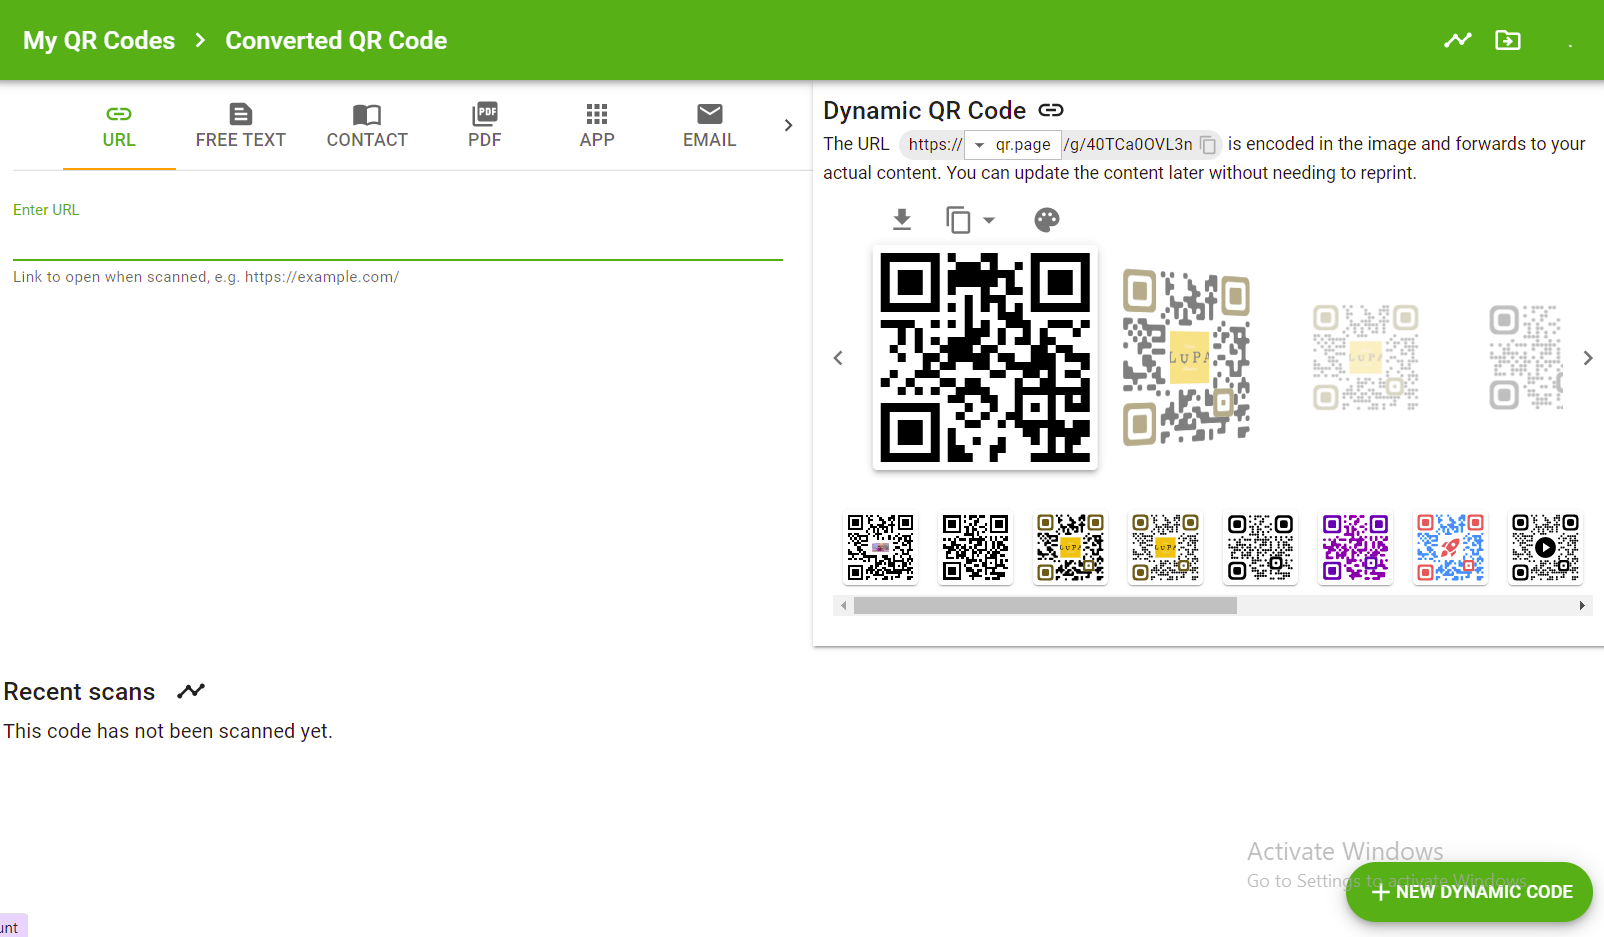The height and width of the screenshot is (937, 1604).
Task: Open statistics chart icon in header
Action: click(x=1457, y=40)
